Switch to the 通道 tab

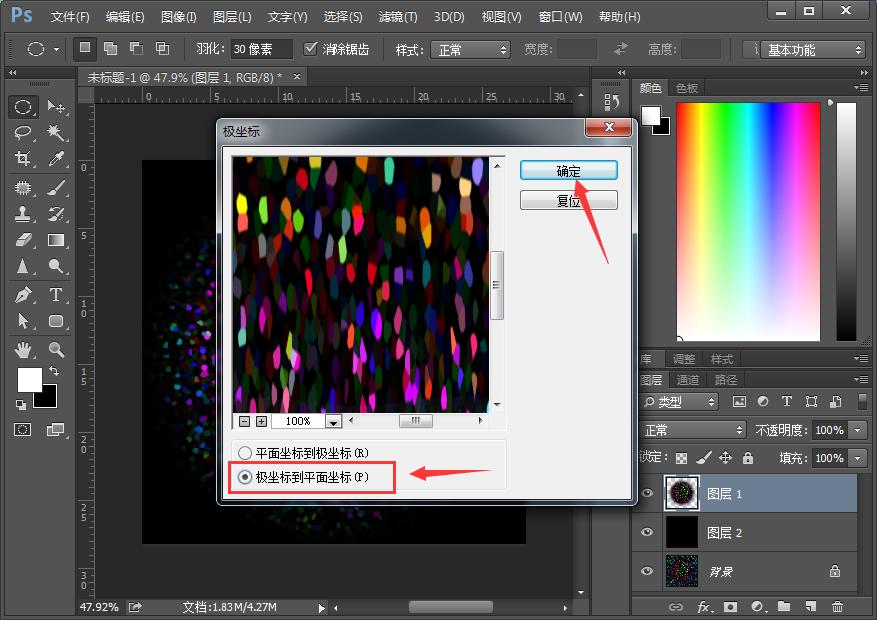[688, 380]
